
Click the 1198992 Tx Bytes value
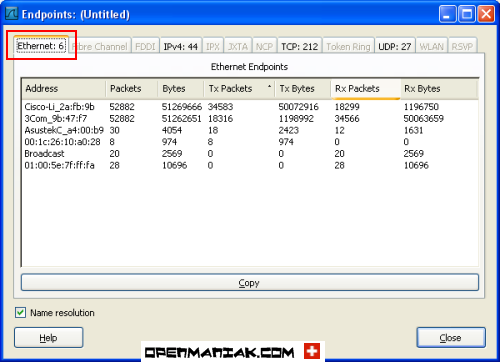[296, 118]
